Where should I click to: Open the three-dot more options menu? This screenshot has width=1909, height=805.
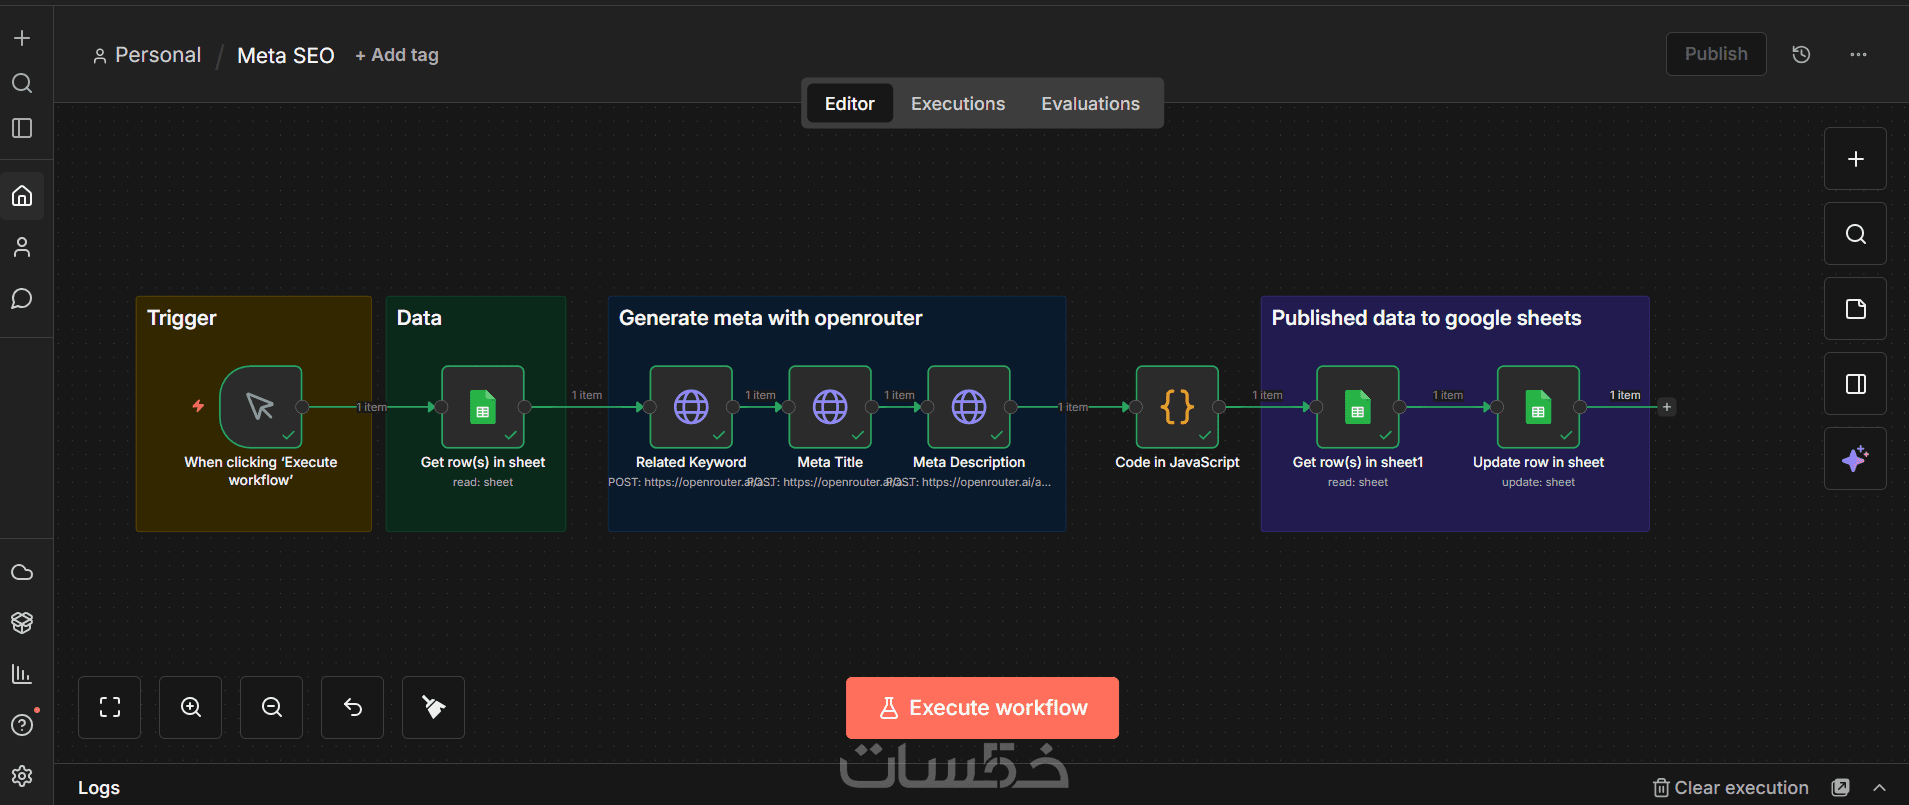tap(1858, 54)
